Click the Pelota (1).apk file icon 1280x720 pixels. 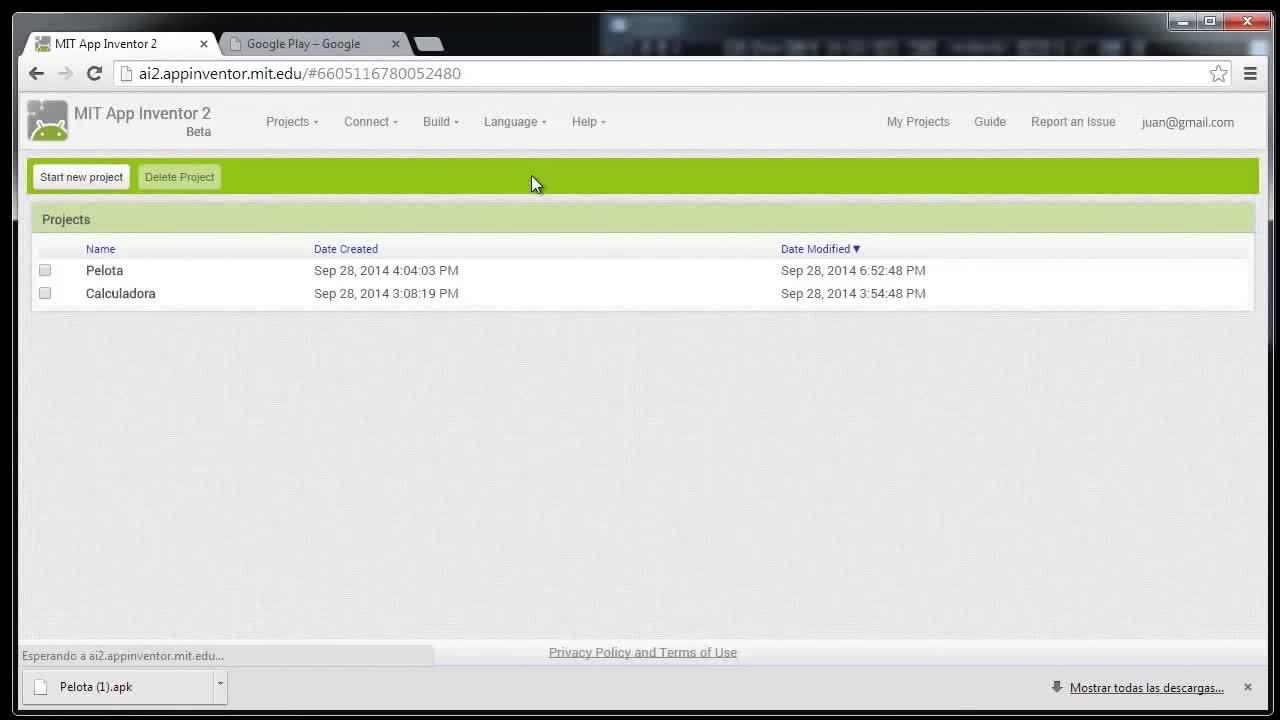coord(40,687)
